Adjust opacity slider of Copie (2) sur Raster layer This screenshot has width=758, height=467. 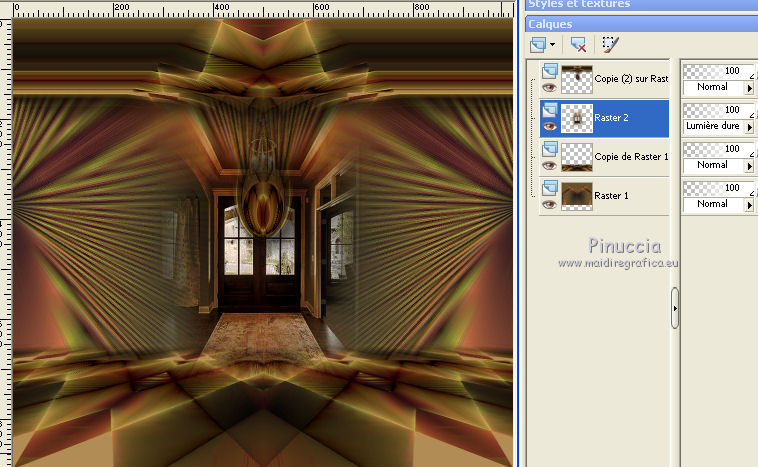point(719,71)
